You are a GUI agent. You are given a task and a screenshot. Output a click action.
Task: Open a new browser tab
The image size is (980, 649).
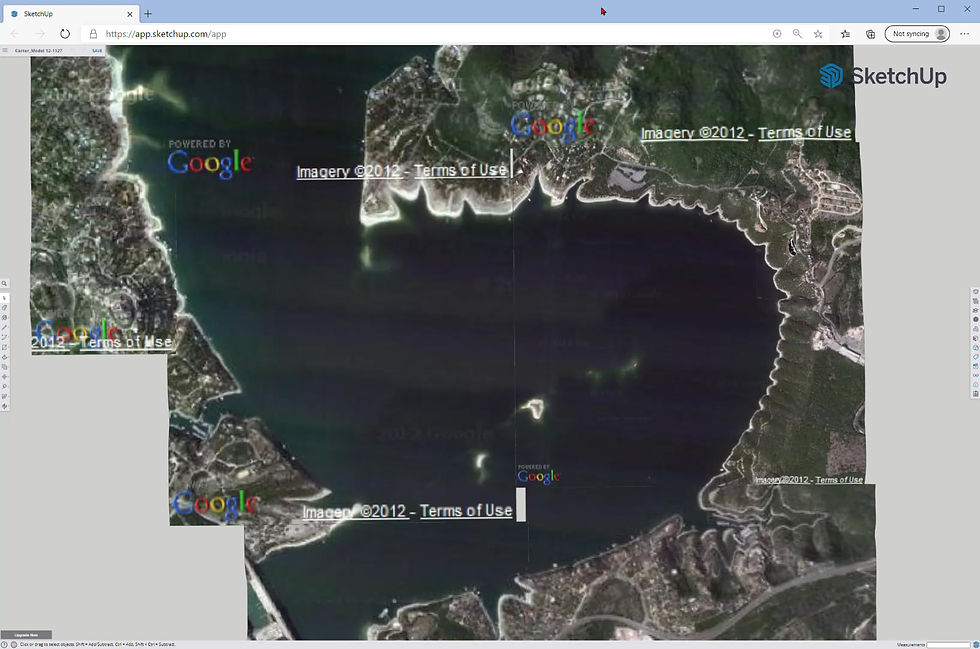click(x=148, y=13)
